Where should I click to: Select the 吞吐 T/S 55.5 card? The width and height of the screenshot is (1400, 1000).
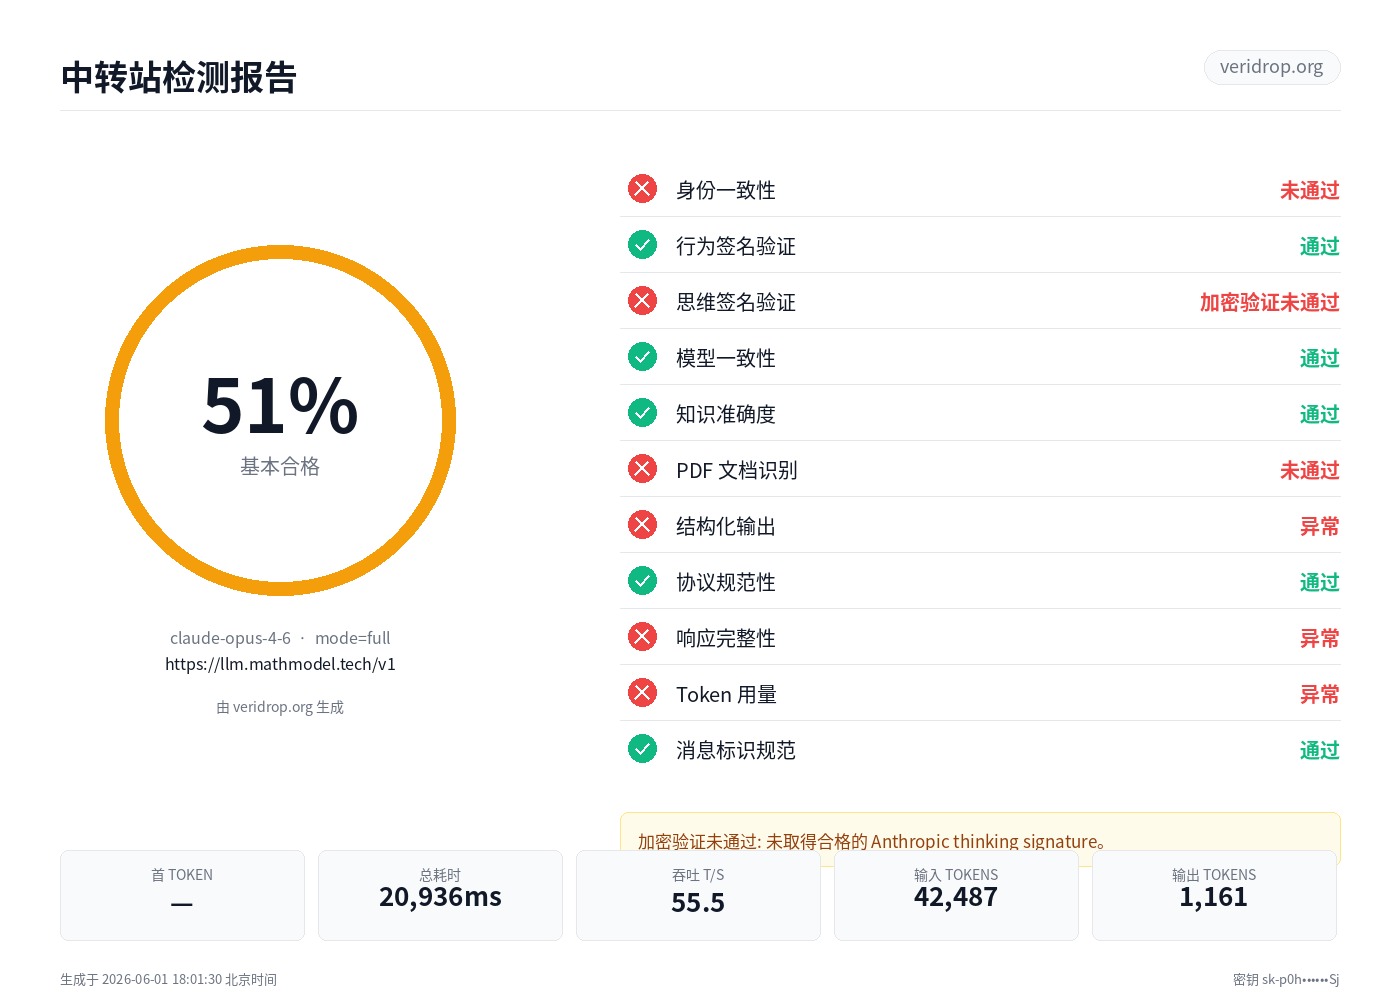[698, 895]
